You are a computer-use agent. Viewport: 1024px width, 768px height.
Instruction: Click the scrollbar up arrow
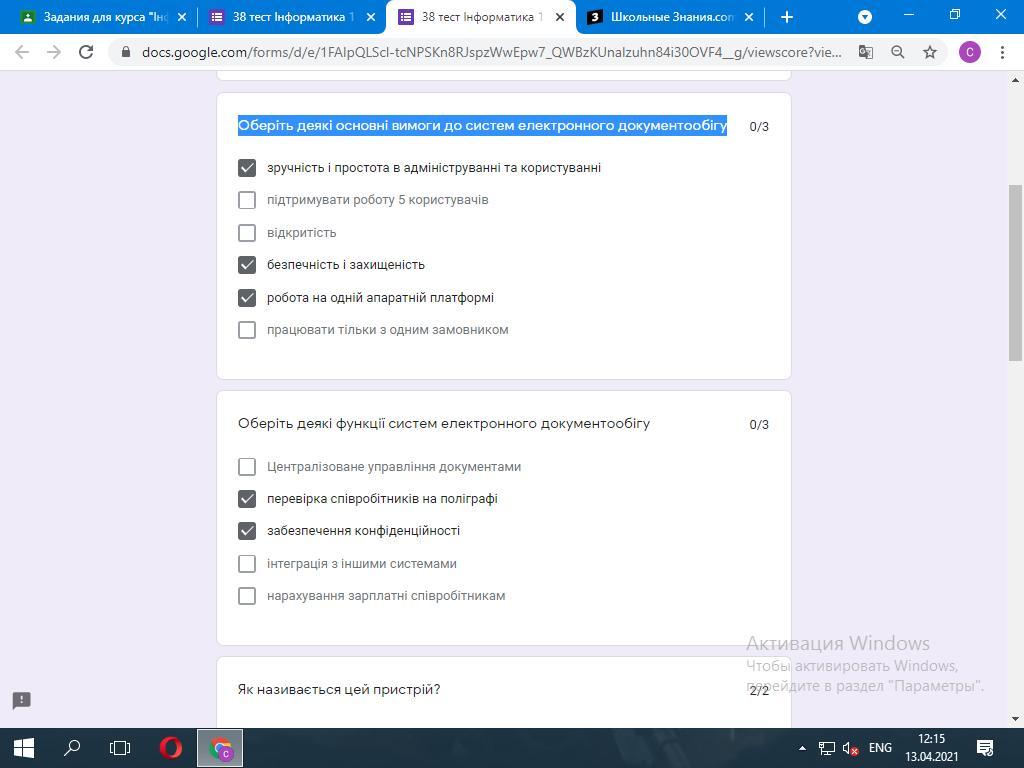(1015, 80)
